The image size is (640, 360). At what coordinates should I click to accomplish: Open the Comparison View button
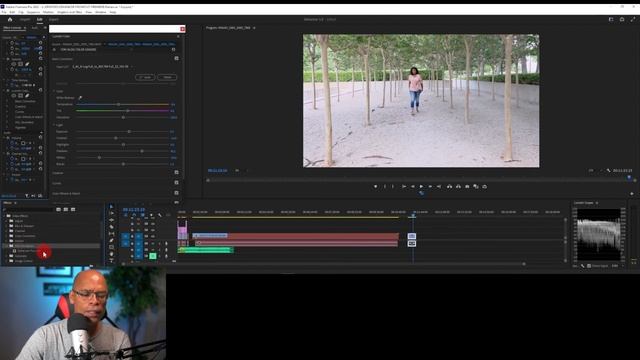point(476,187)
